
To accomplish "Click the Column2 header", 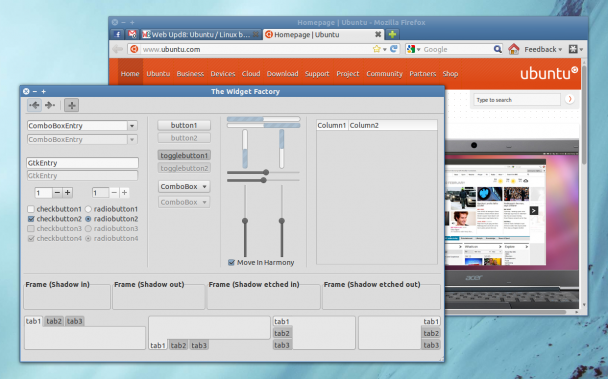I will point(392,125).
